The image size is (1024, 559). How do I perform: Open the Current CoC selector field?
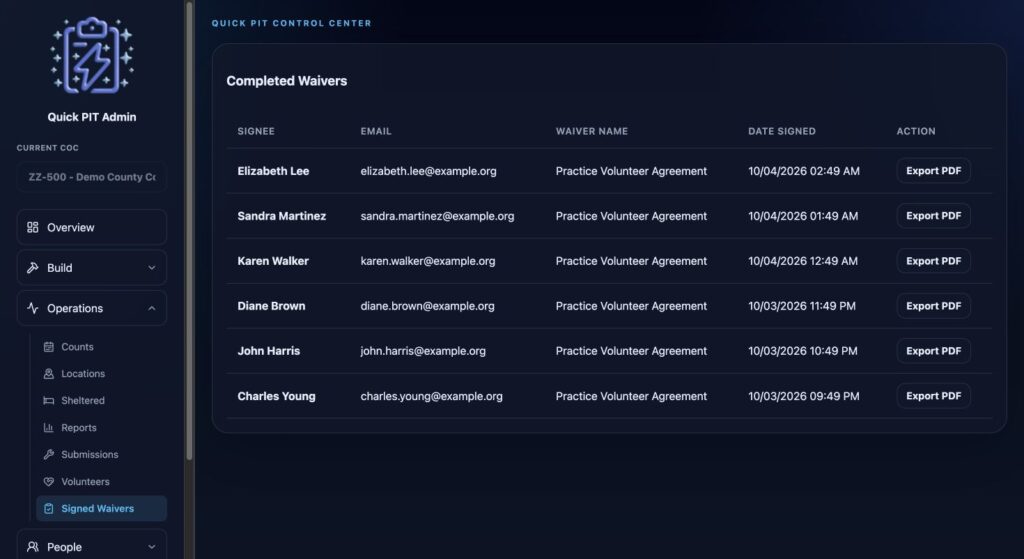[91, 177]
